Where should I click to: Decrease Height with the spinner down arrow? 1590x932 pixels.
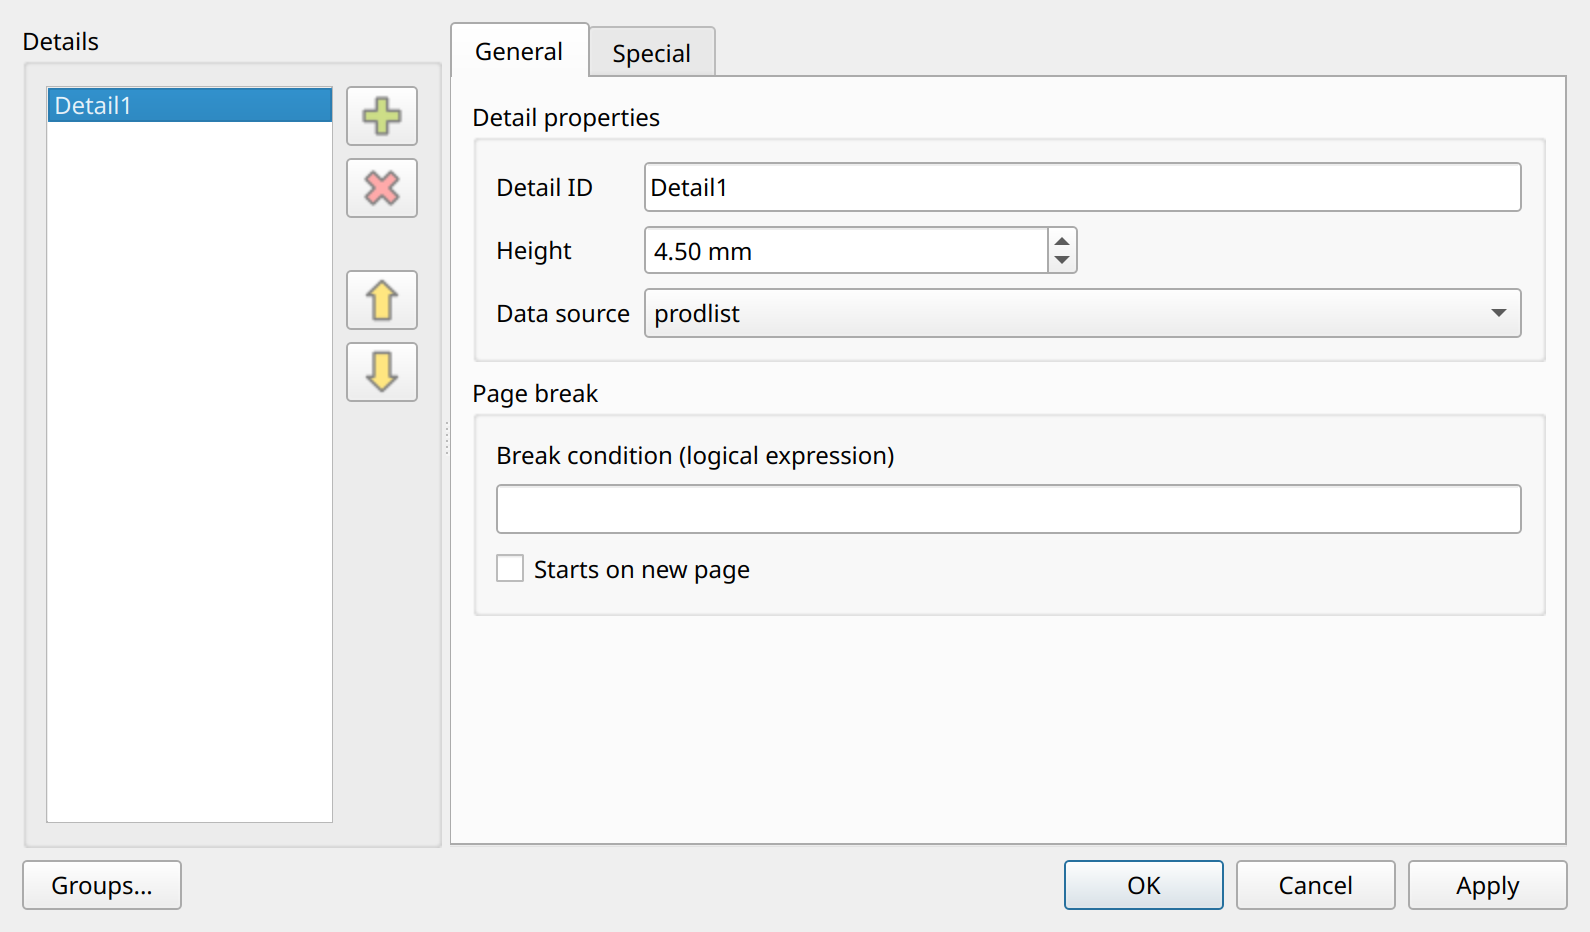[1062, 261]
